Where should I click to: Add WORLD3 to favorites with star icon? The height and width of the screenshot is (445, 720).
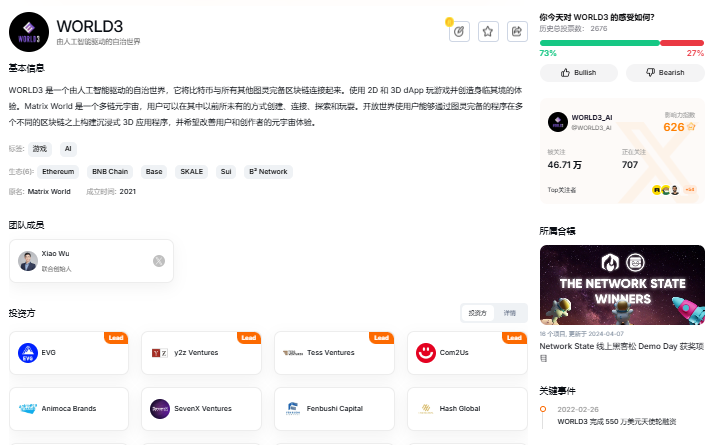coord(488,32)
